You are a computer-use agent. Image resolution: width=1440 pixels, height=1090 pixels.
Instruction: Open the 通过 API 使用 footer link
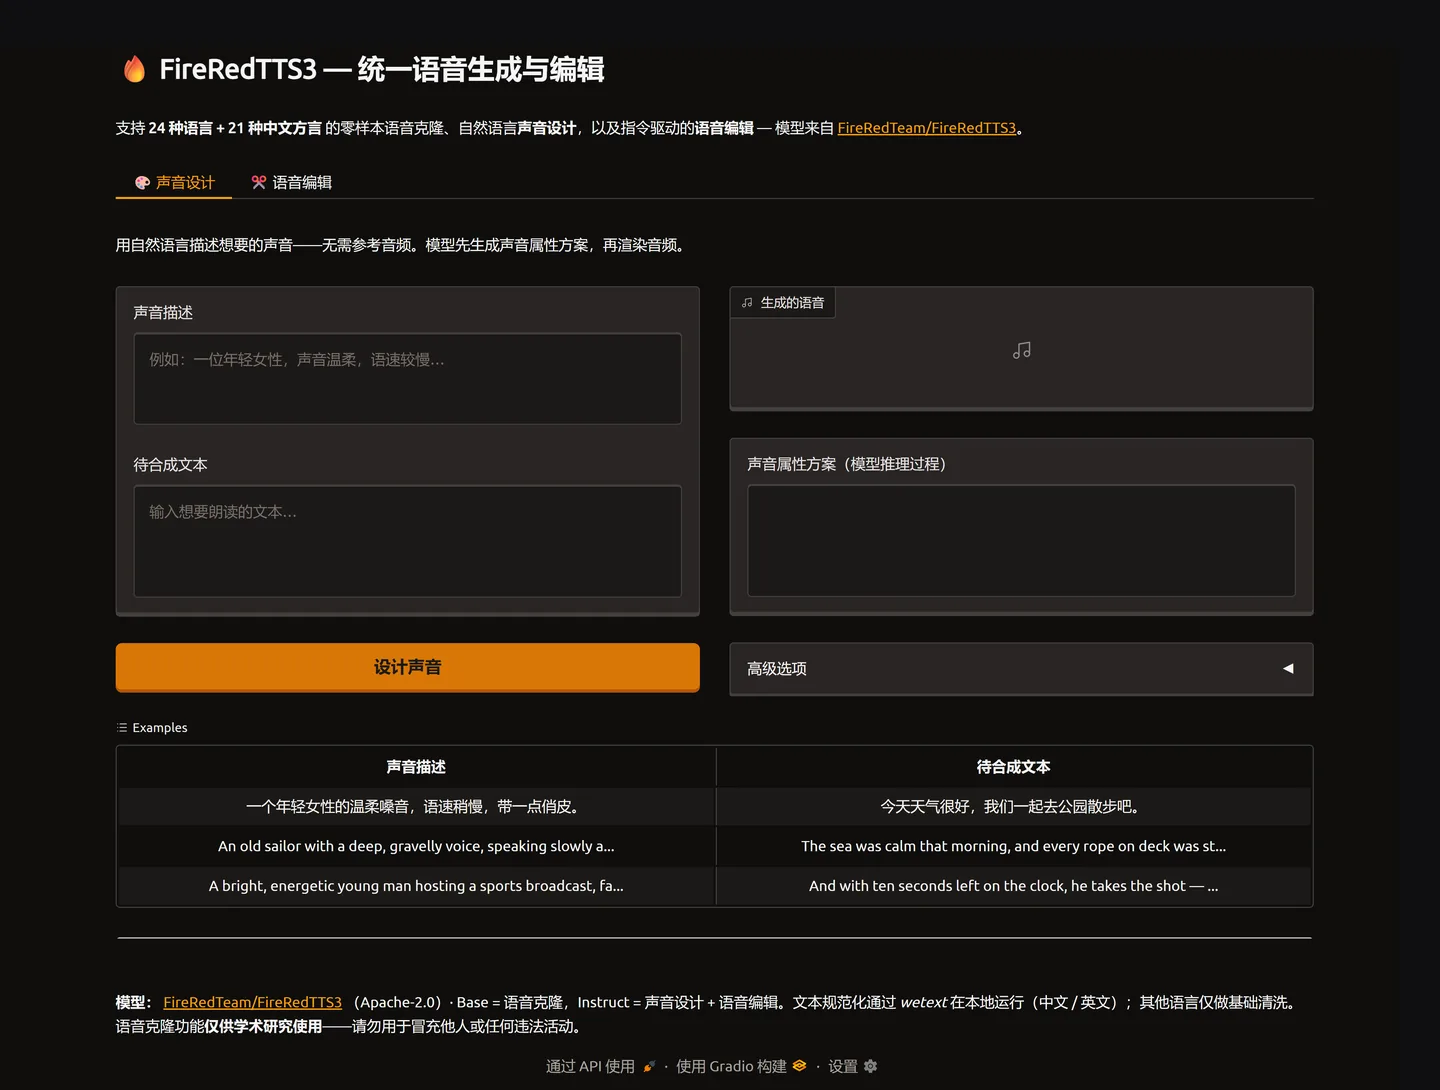click(600, 1066)
